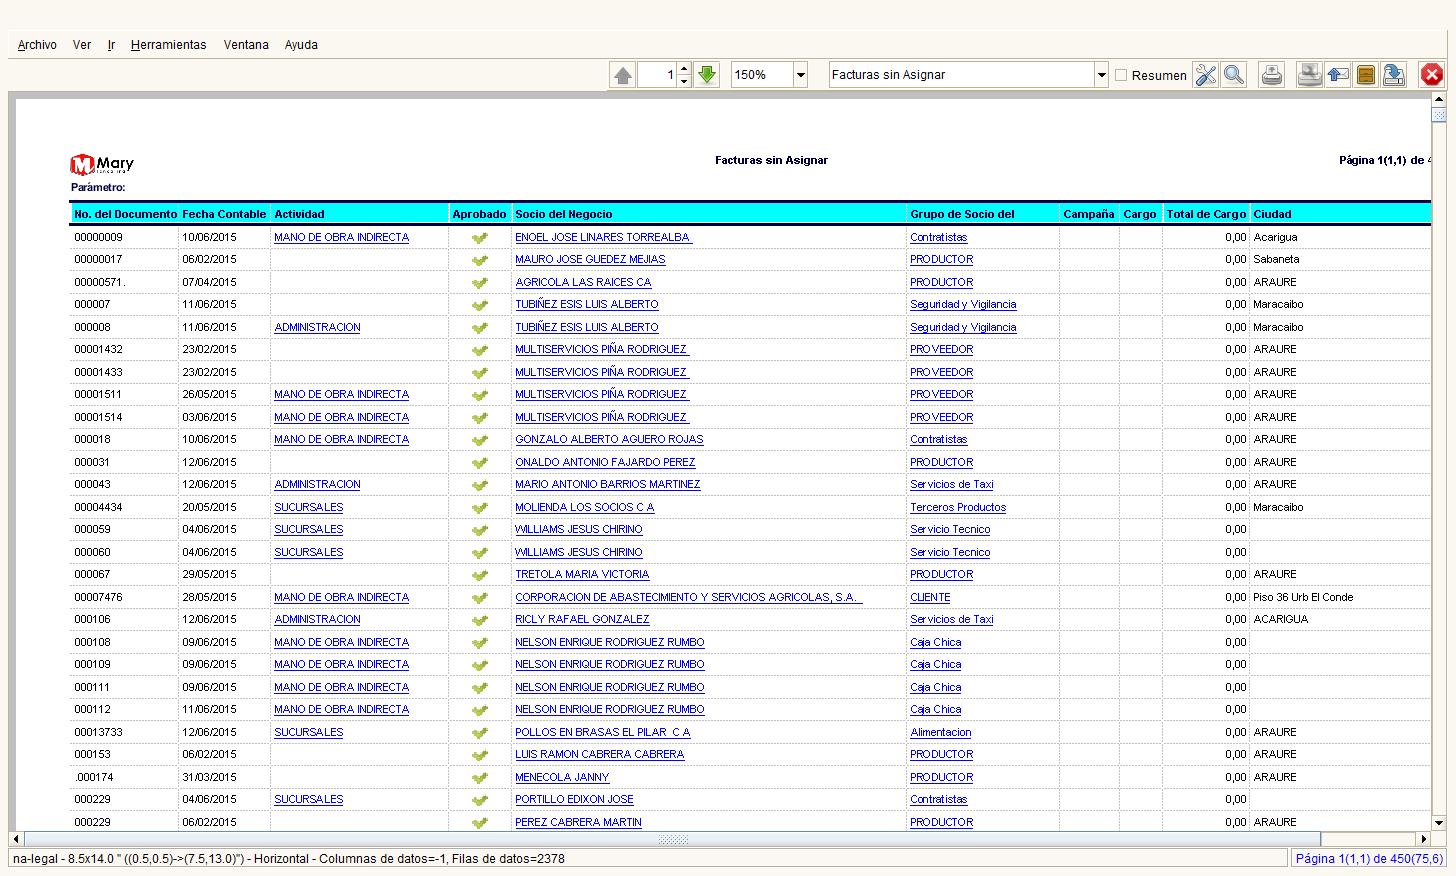Viewport: 1456px width, 876px height.
Task: Click the archive cabinet icon
Action: point(1366,75)
